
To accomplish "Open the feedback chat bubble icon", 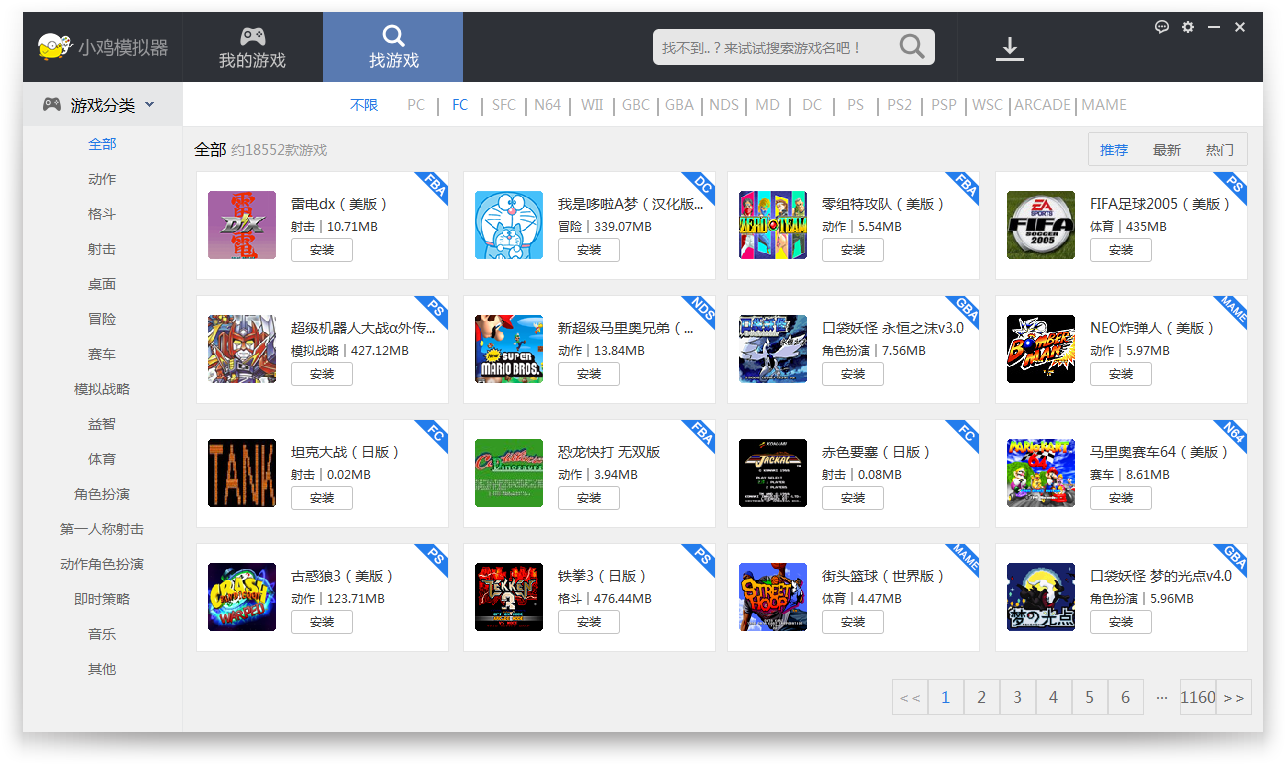I will pyautogui.click(x=1162, y=27).
